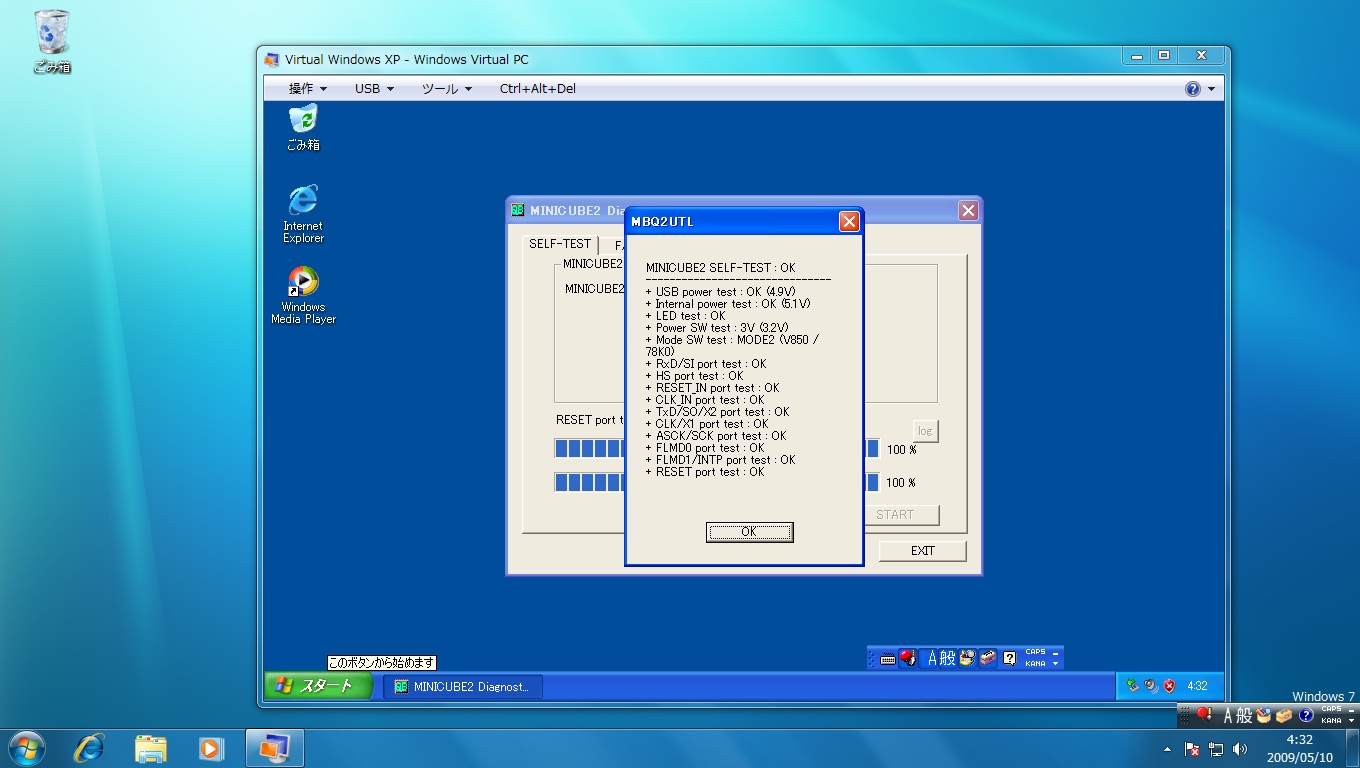Viewport: 1360px width, 768px height.
Task: Click the Windows 7 Start orb
Action: click(26, 747)
